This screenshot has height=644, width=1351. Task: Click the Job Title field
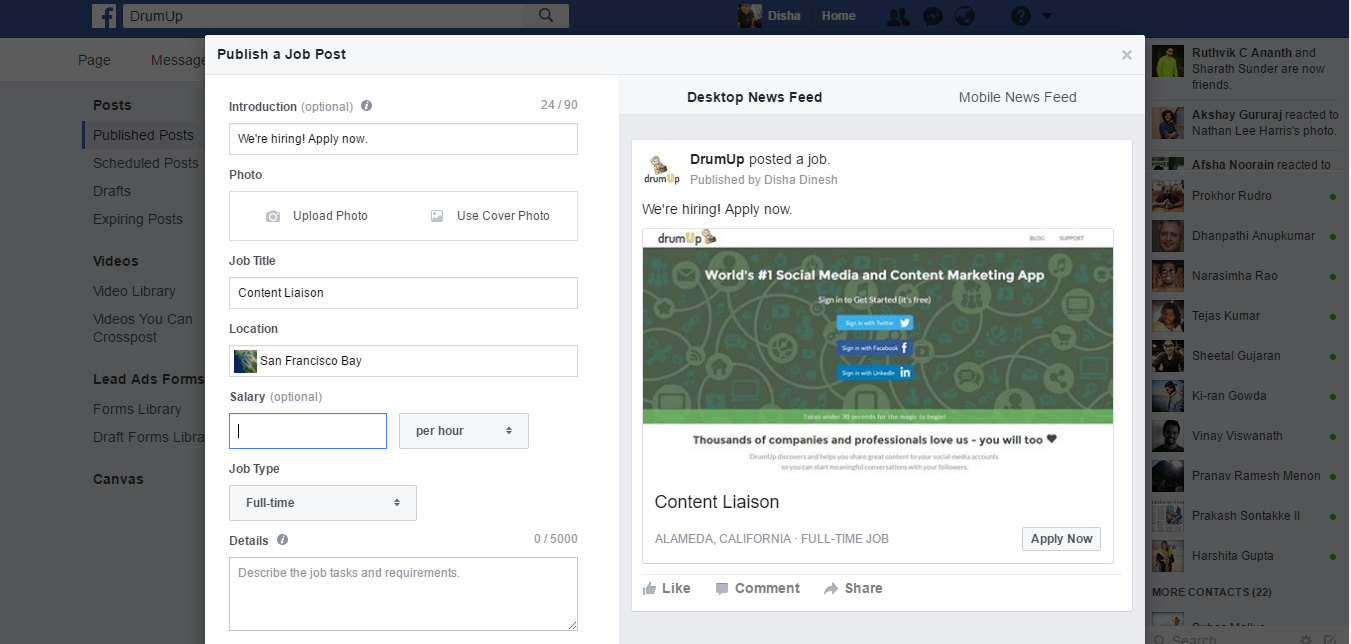(x=403, y=293)
